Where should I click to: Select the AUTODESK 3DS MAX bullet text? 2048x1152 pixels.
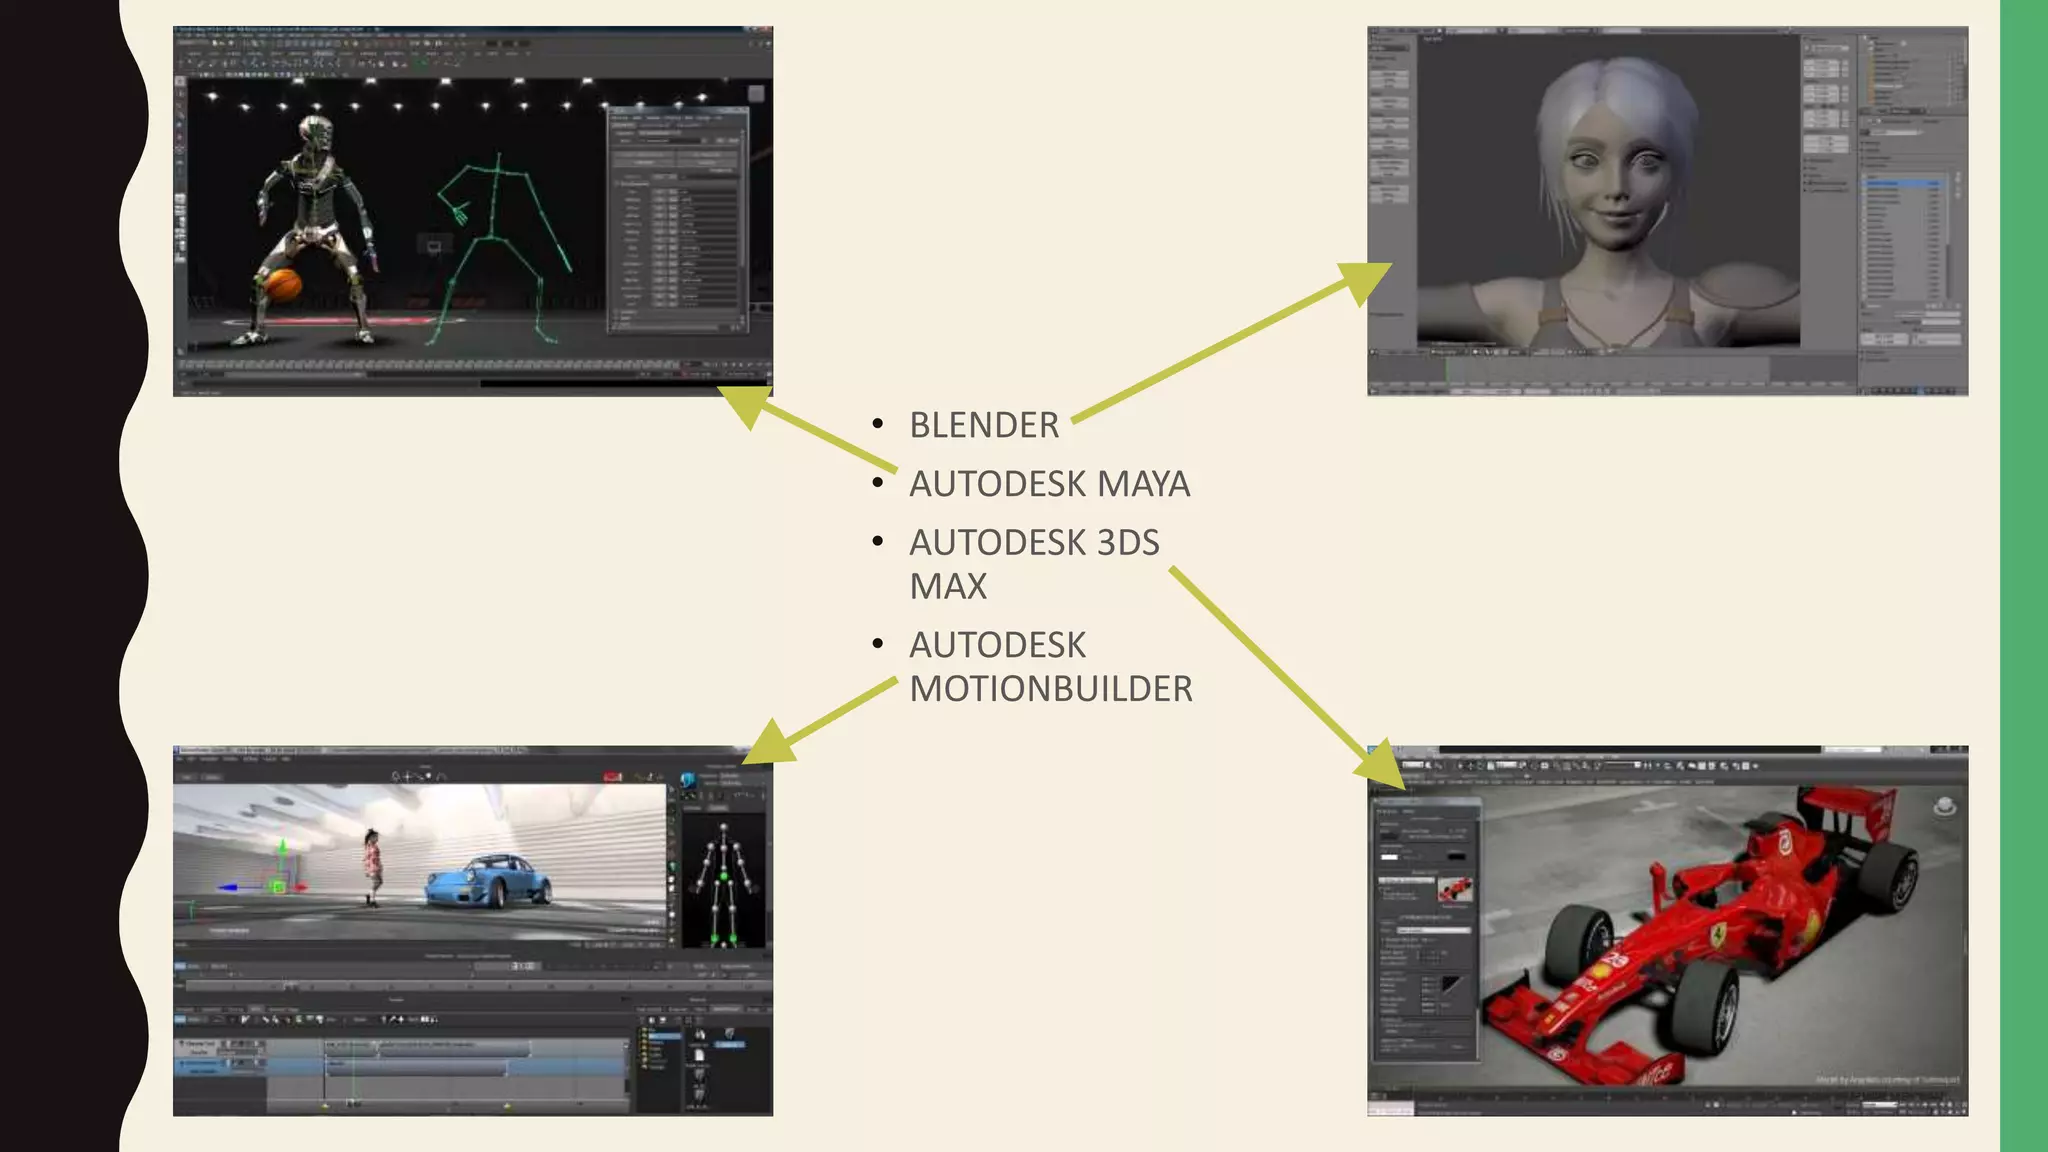[1034, 564]
